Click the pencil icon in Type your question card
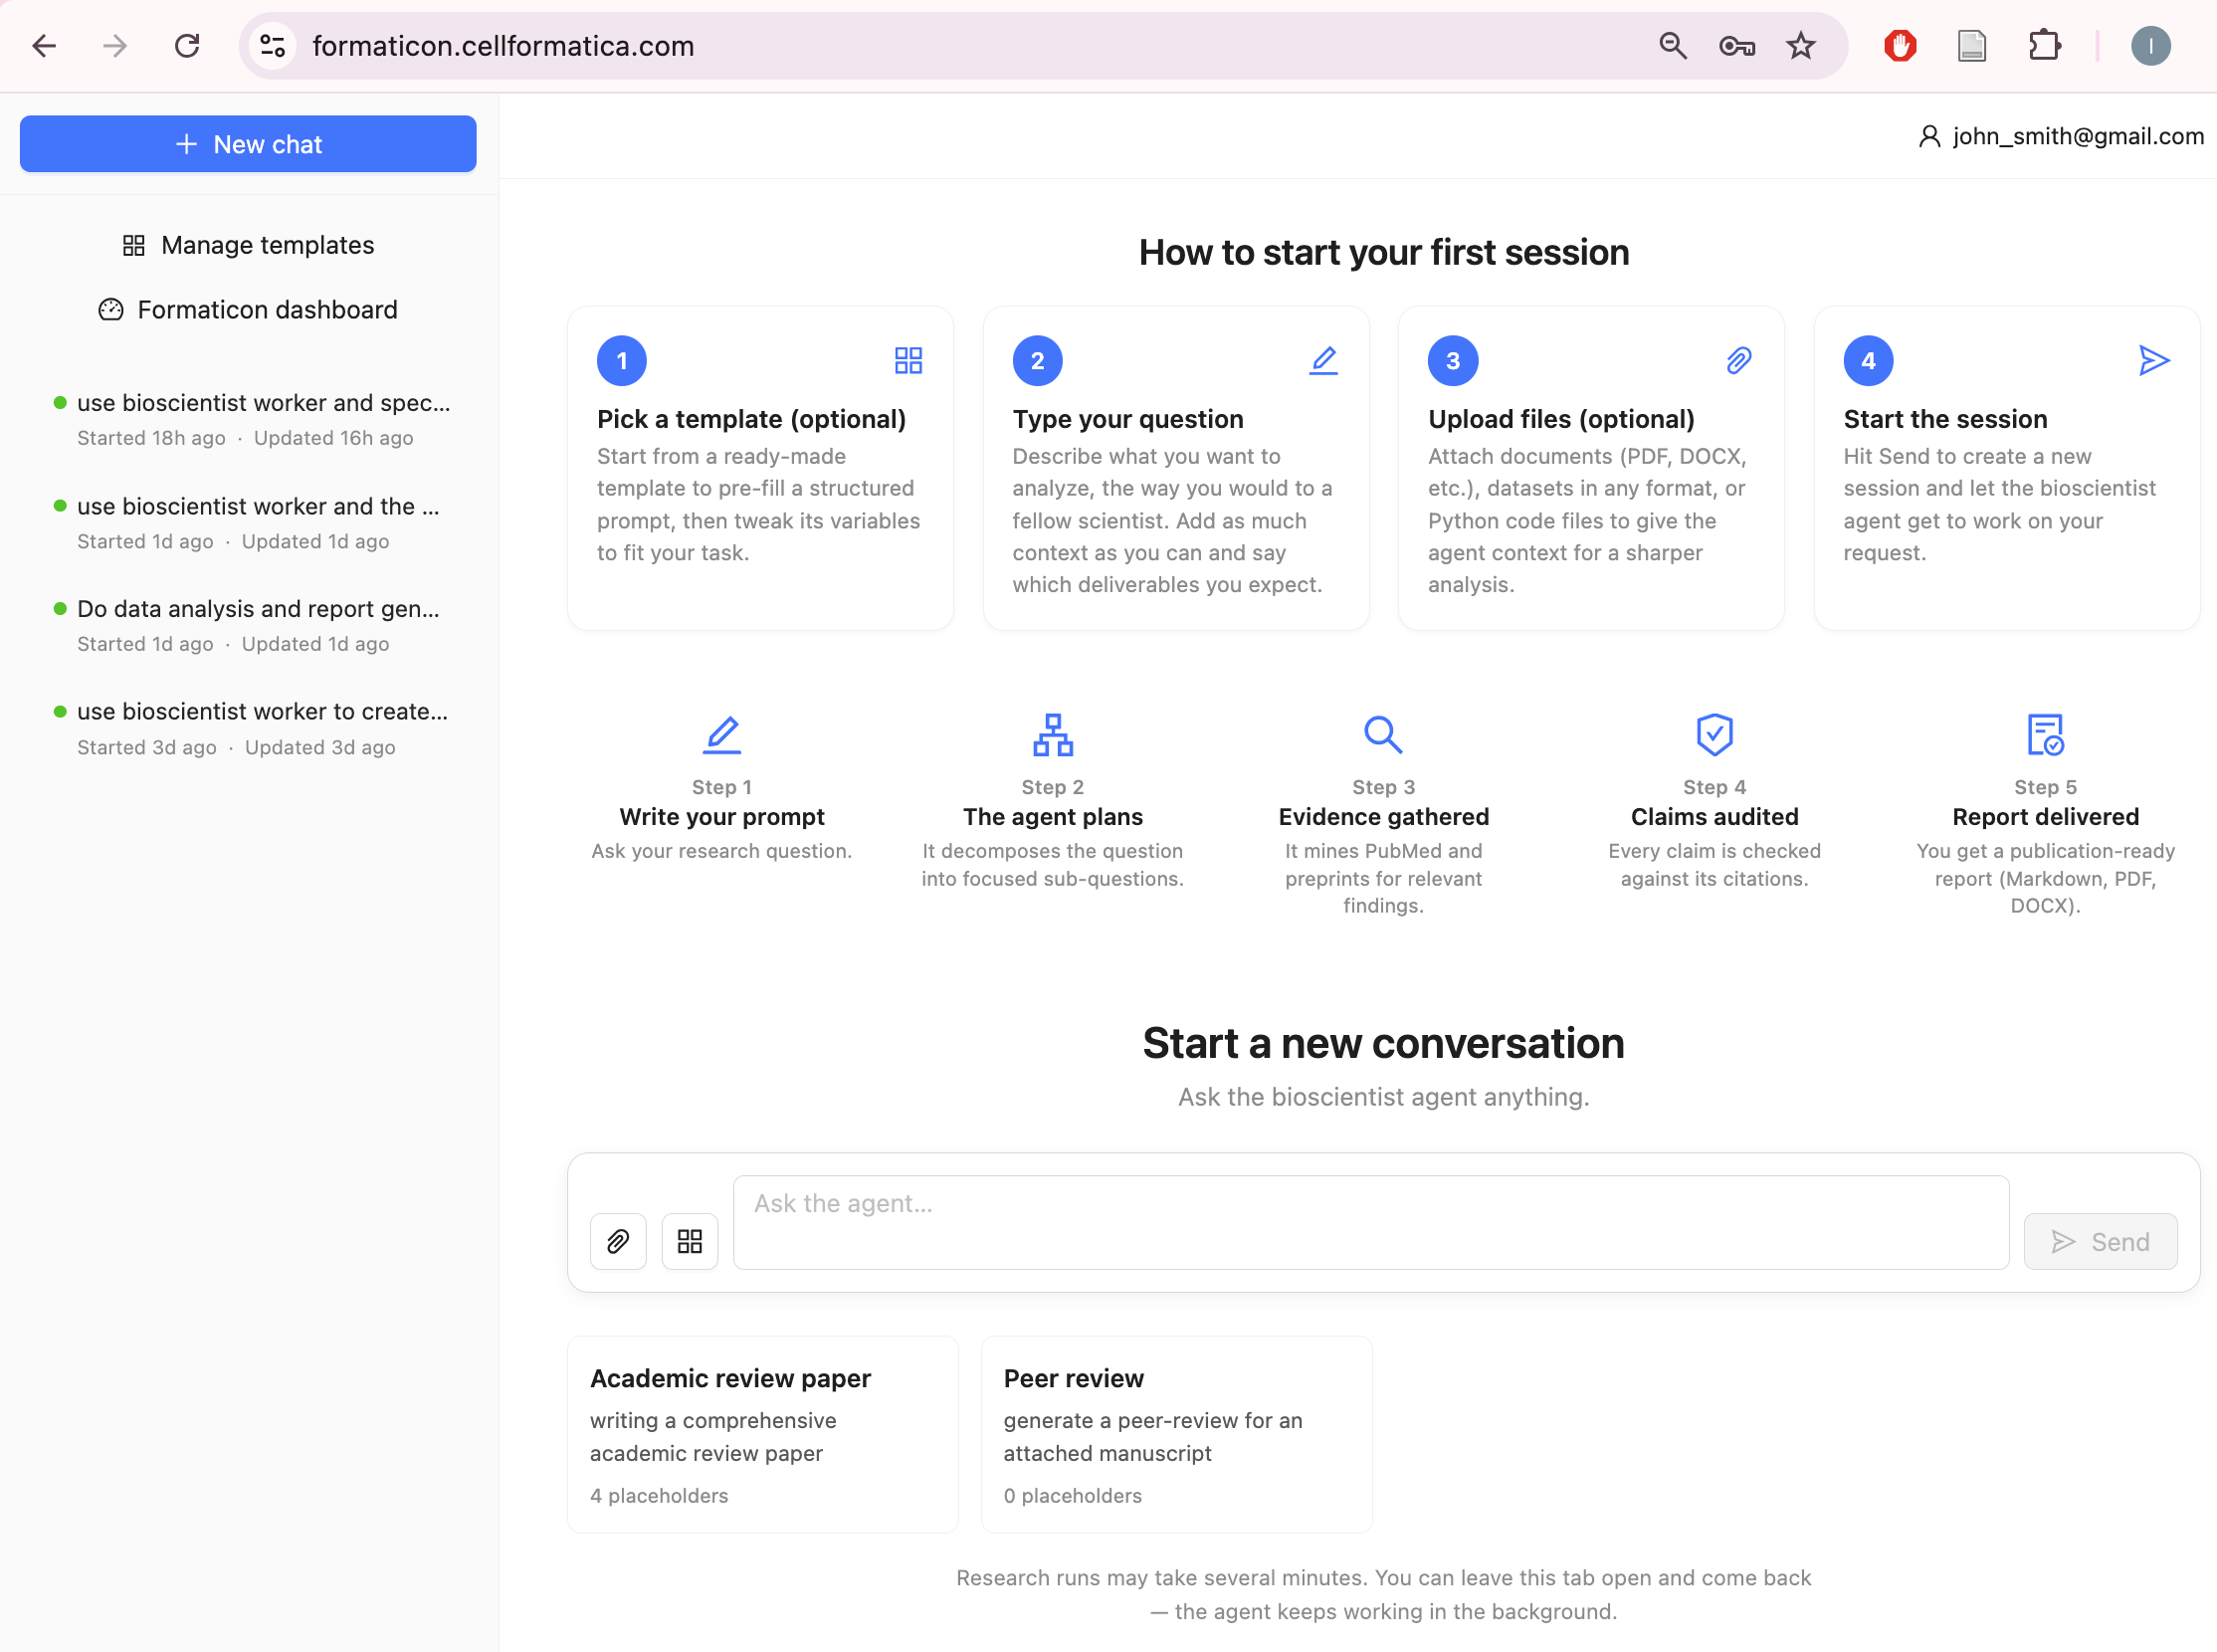Screen dimensions: 2217x1652 1323,360
